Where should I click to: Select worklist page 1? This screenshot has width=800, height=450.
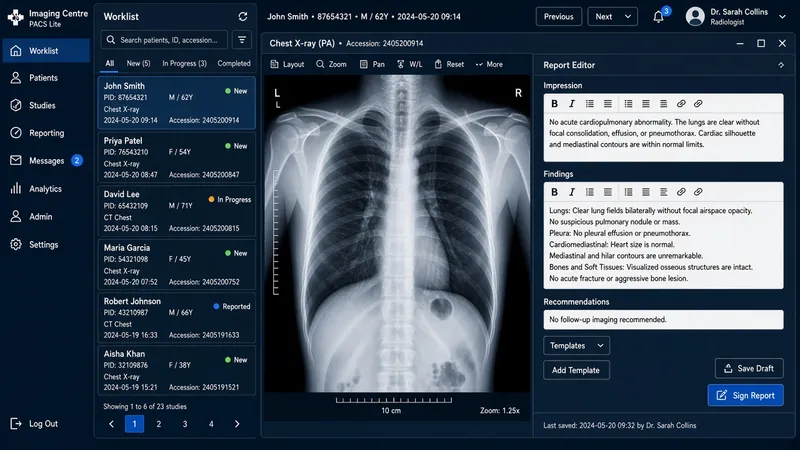click(134, 424)
